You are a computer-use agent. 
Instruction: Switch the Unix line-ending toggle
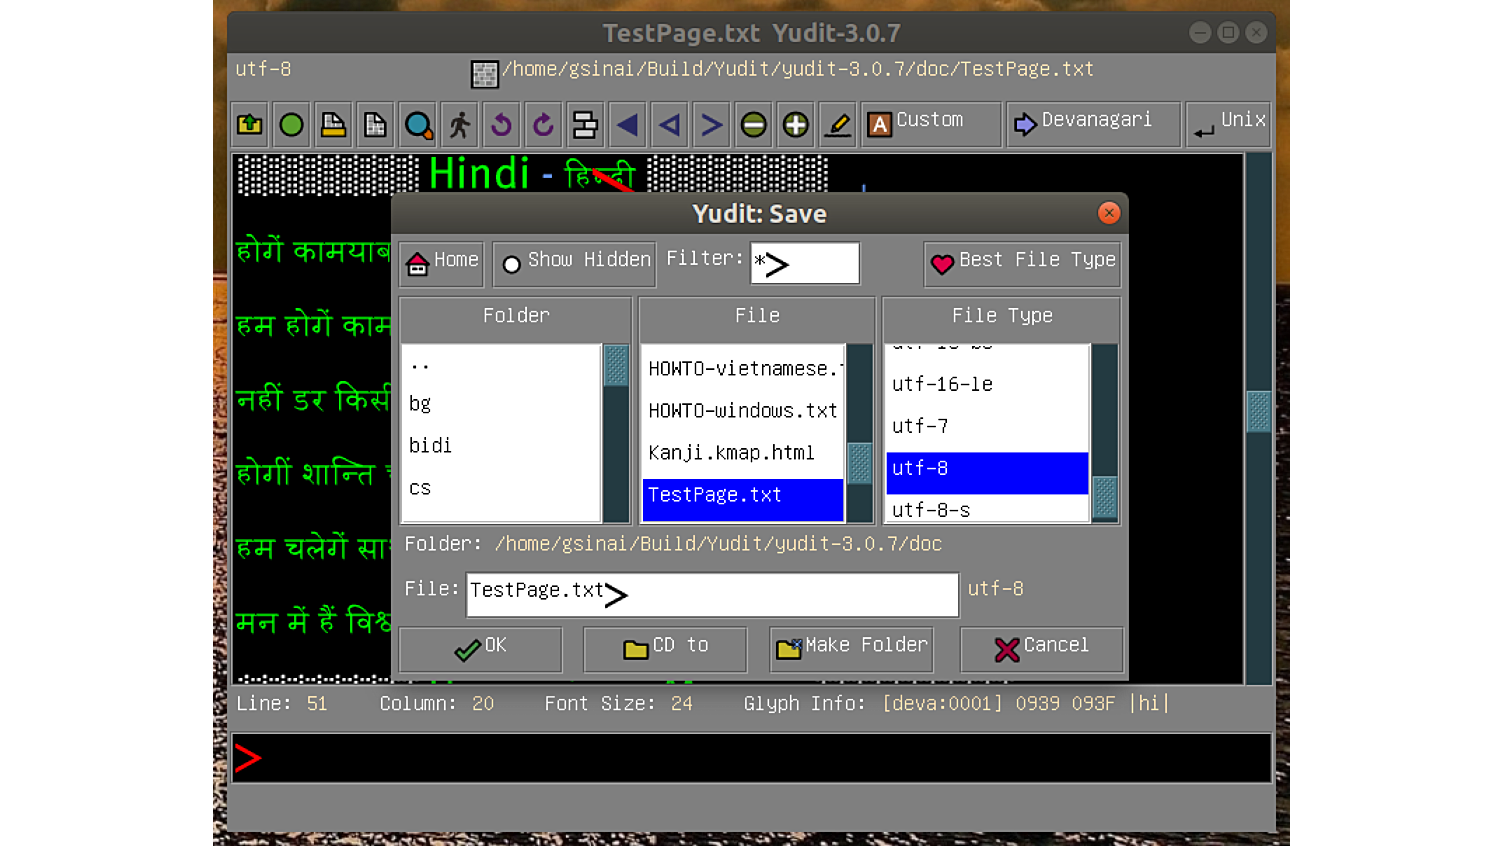pos(1229,124)
